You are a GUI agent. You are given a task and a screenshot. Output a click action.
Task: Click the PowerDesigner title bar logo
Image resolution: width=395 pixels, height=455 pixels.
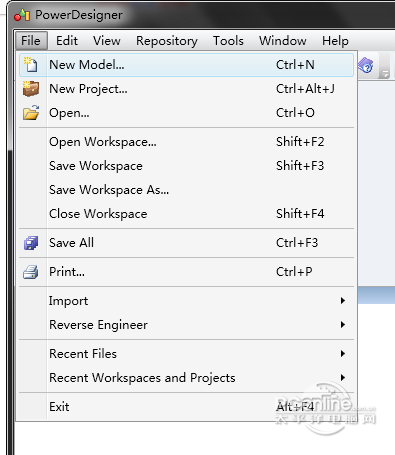(x=22, y=15)
